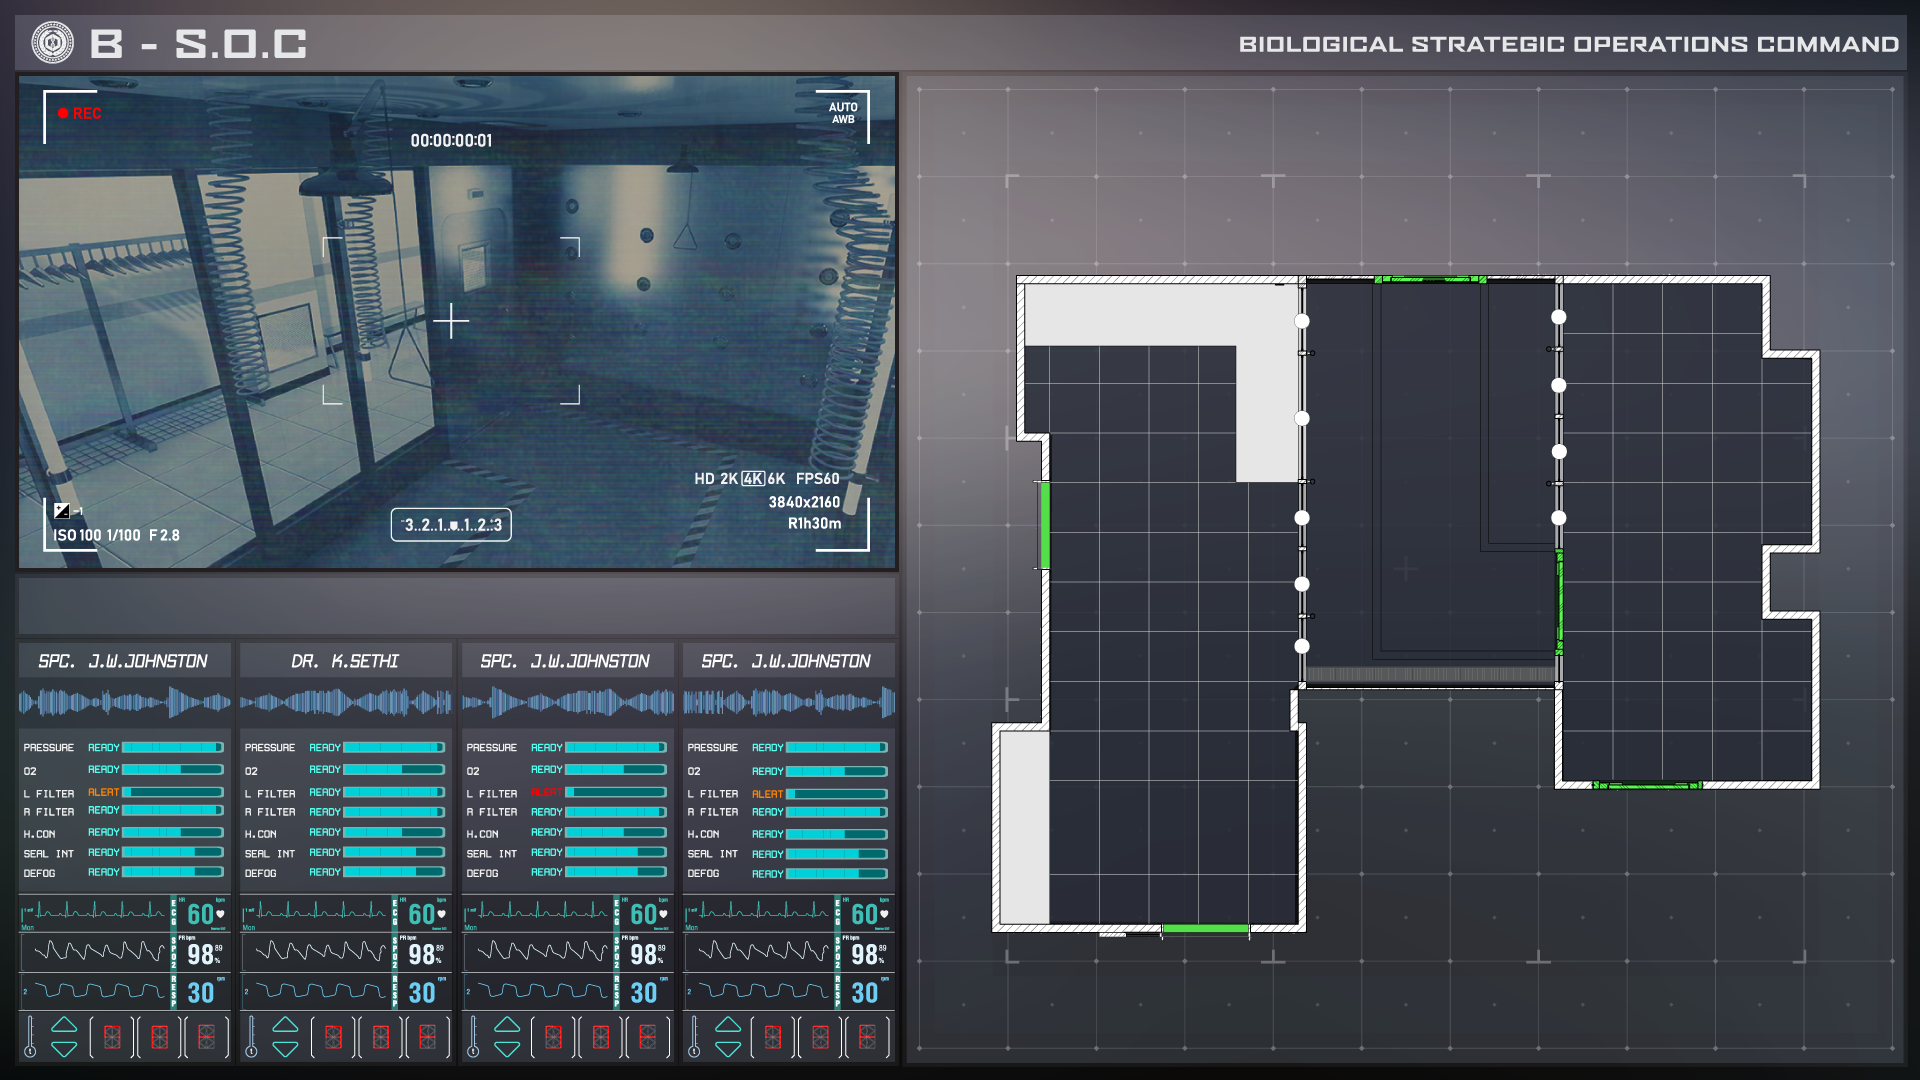Image resolution: width=1920 pixels, height=1080 pixels.
Task: Click the B-S.O.C emblem logo
Action: tap(52, 43)
